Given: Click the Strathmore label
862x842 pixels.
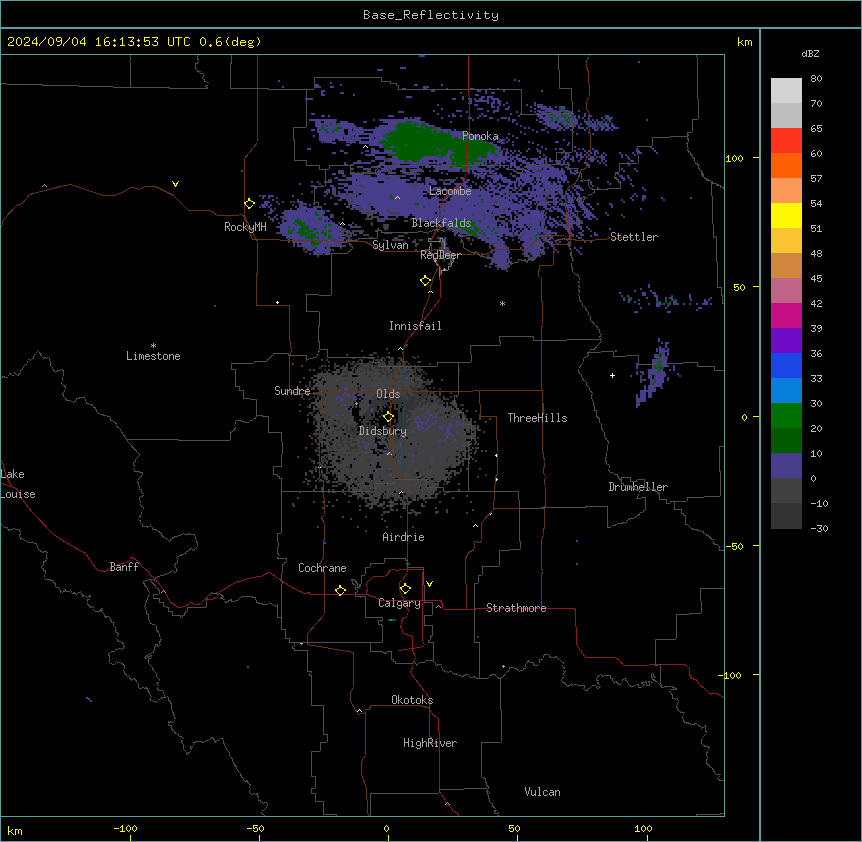Looking at the screenshot, I should point(516,608).
